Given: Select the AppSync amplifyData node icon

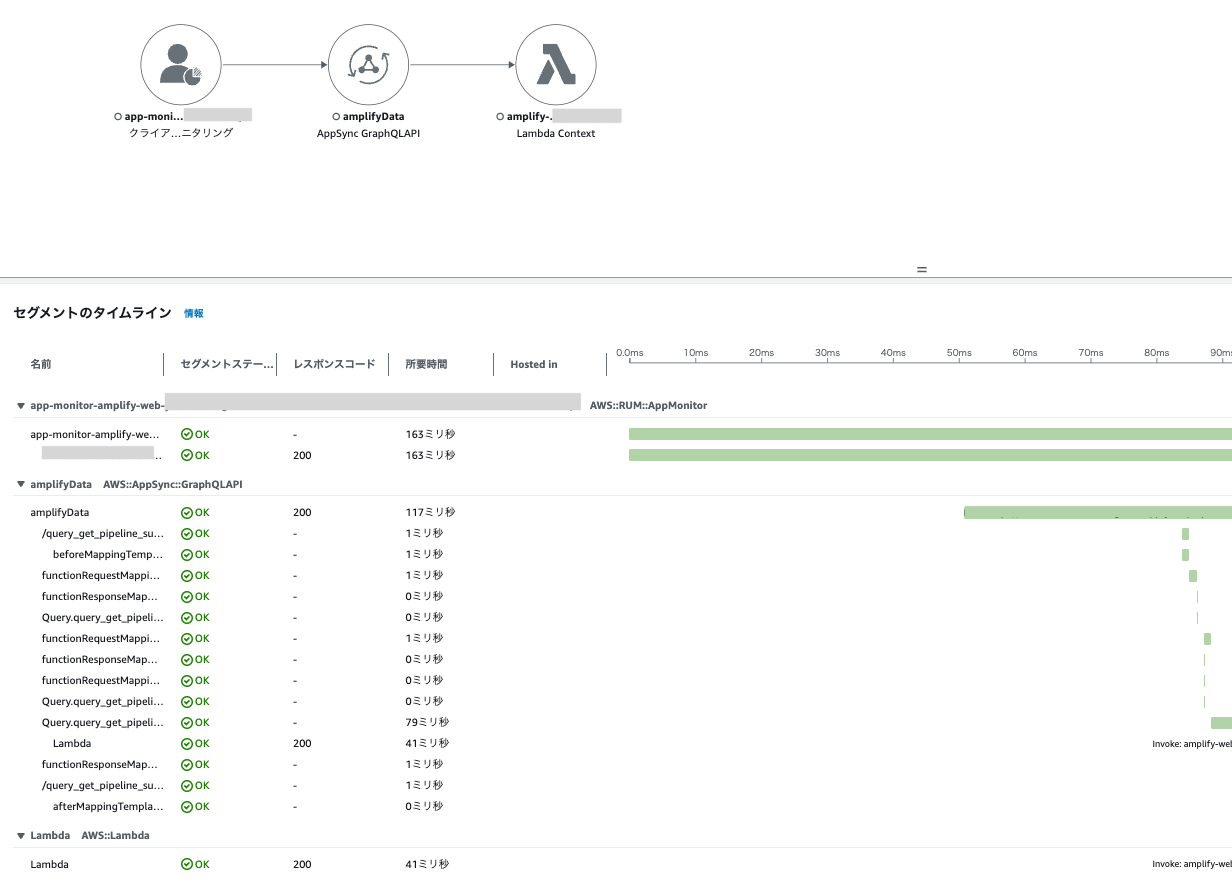Looking at the screenshot, I should pos(368,65).
